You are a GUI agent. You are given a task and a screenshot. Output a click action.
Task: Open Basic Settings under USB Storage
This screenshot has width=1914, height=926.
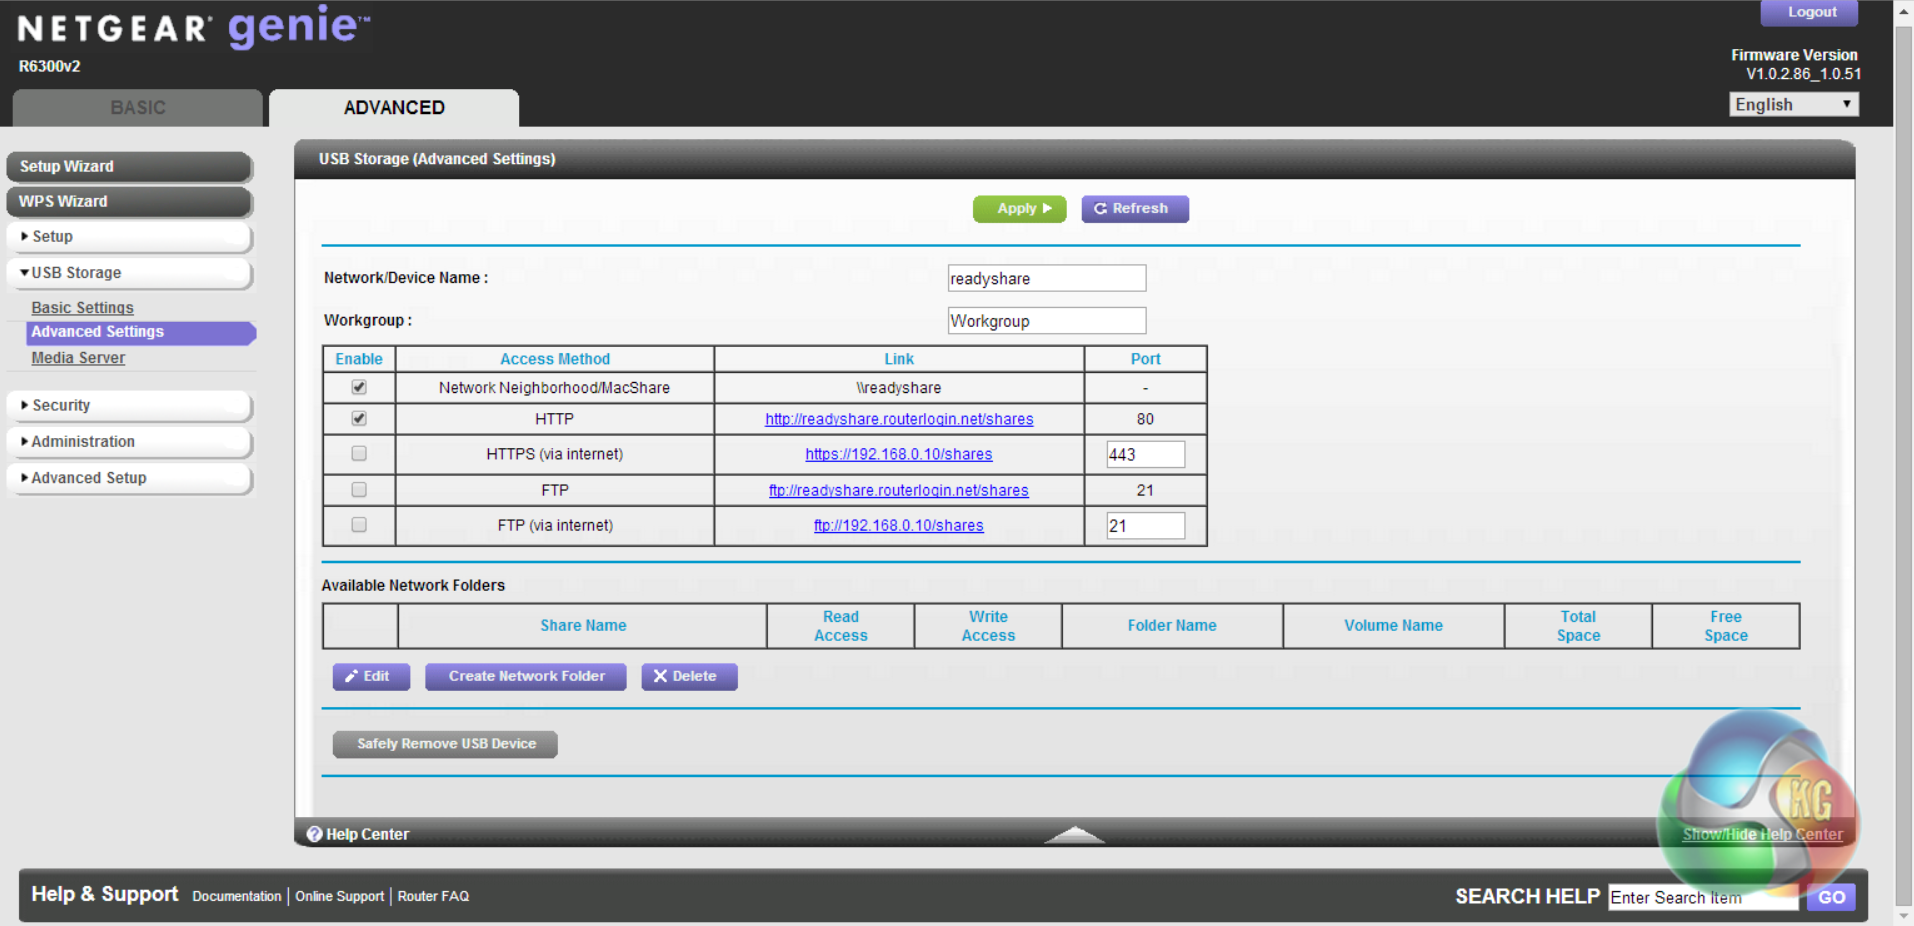(x=82, y=308)
